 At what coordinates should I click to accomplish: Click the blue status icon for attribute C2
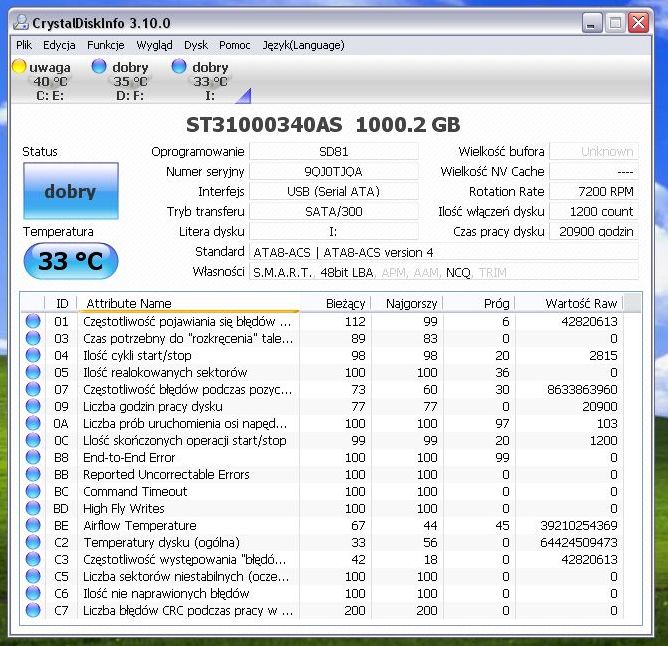[x=33, y=542]
